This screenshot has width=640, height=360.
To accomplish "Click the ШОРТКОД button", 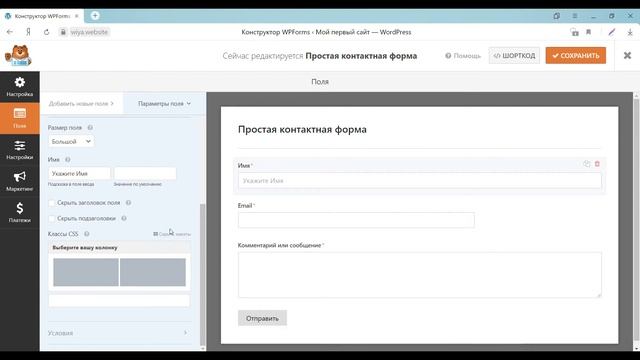I will pyautogui.click(x=514, y=56).
